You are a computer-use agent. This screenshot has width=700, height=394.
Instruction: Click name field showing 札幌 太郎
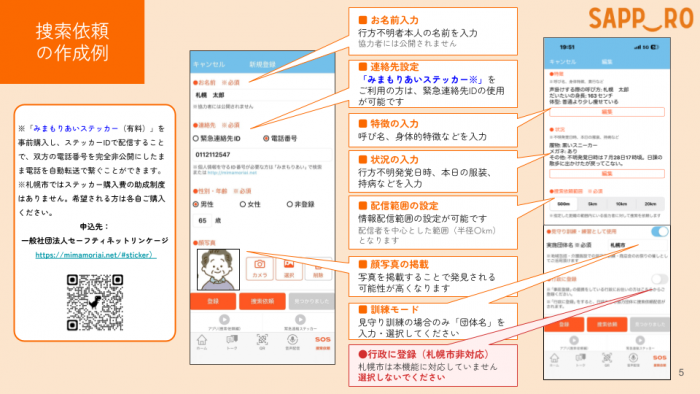(263, 95)
